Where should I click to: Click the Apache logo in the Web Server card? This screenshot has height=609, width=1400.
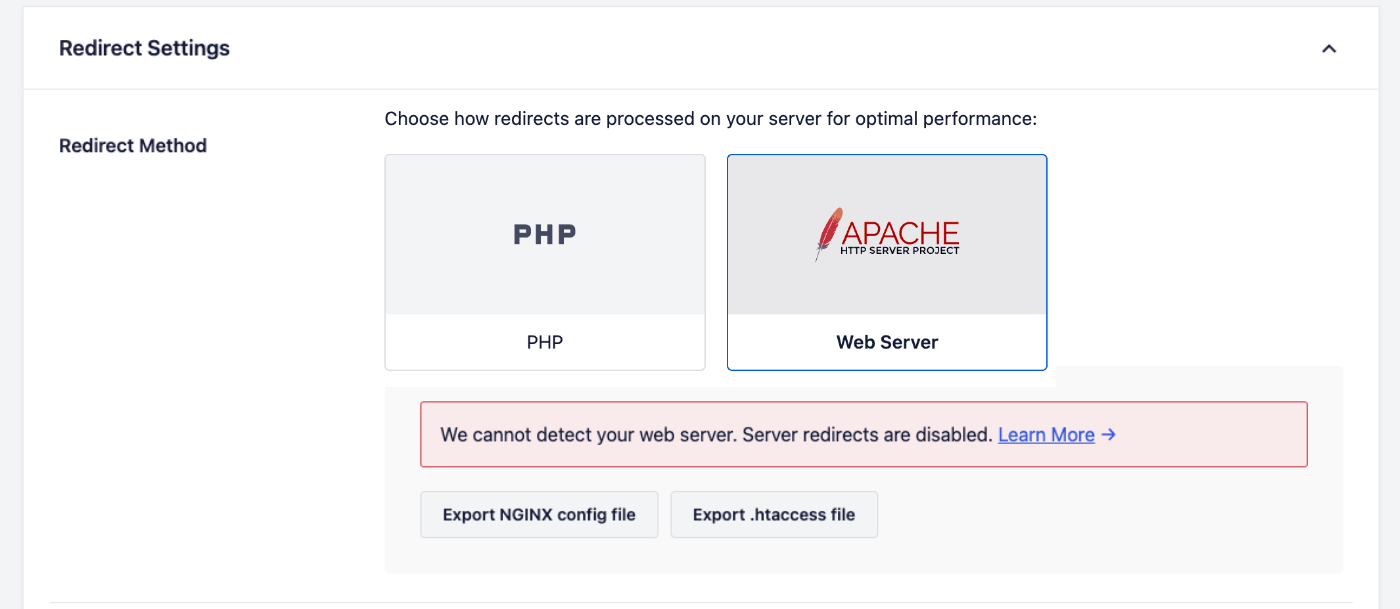click(887, 233)
